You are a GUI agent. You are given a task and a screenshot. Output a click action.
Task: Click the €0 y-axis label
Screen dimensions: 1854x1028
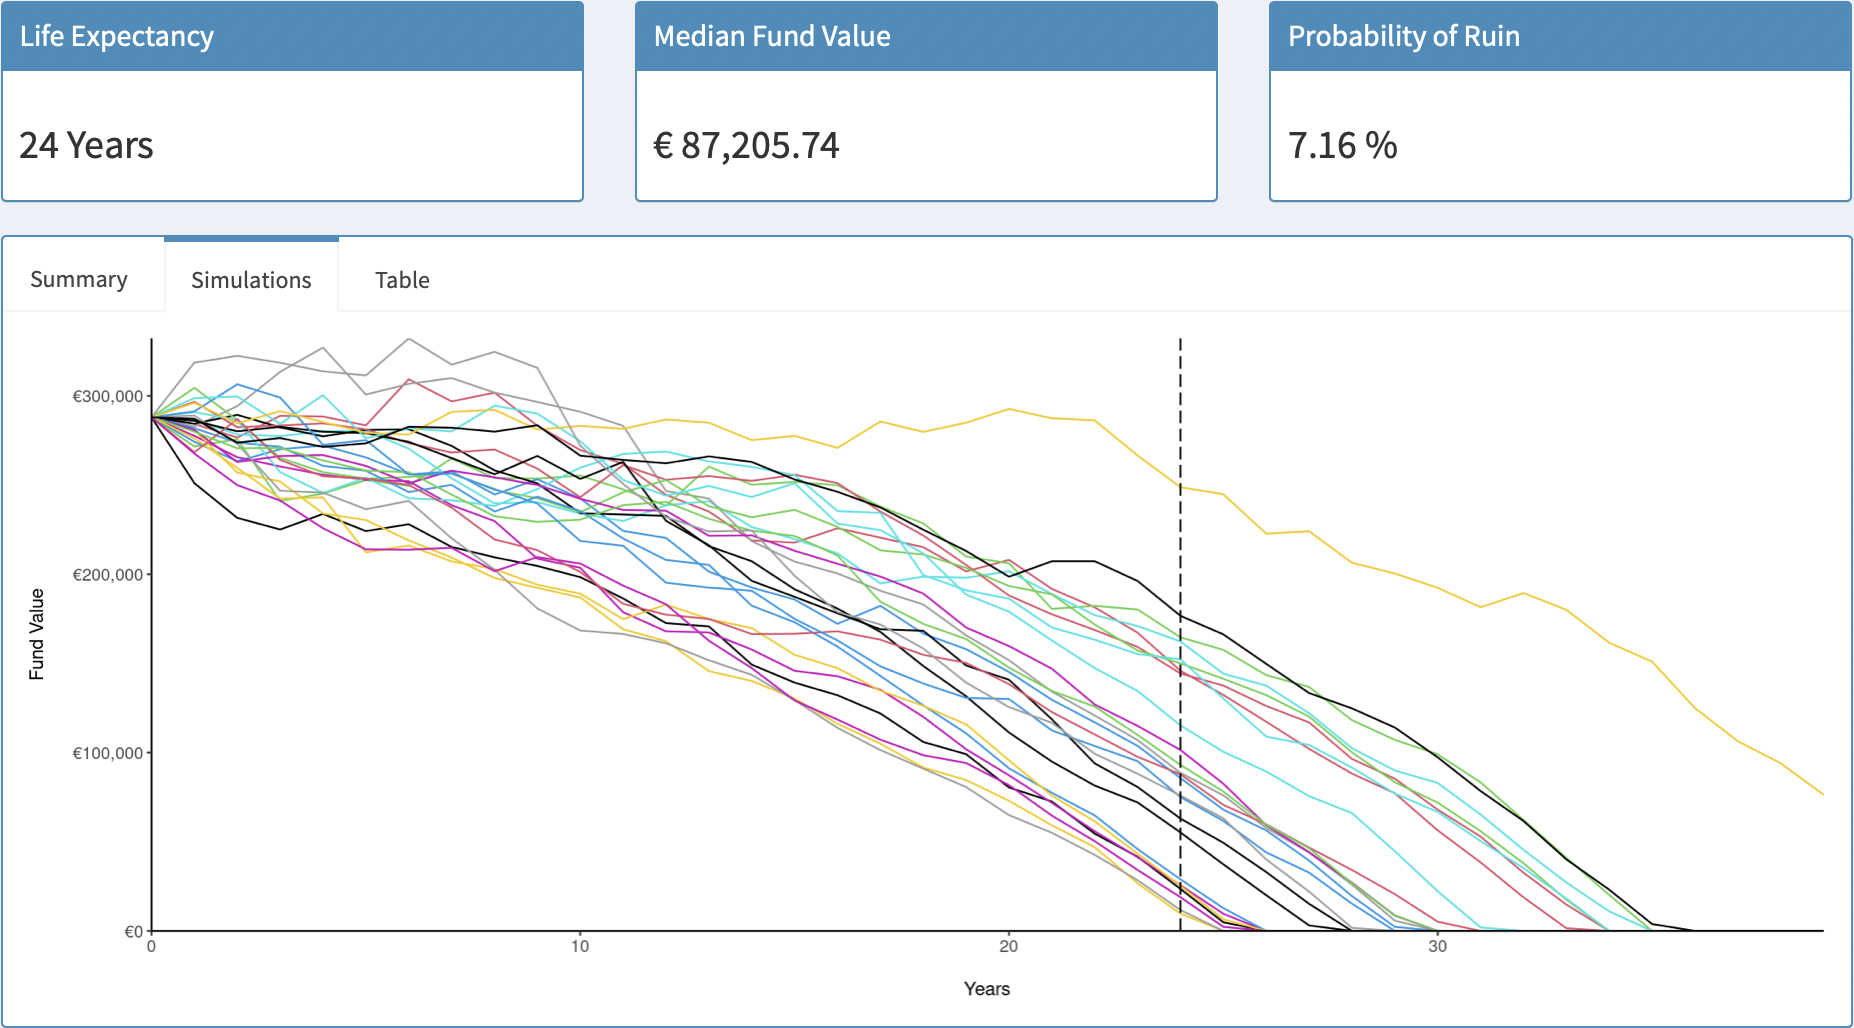(x=134, y=932)
